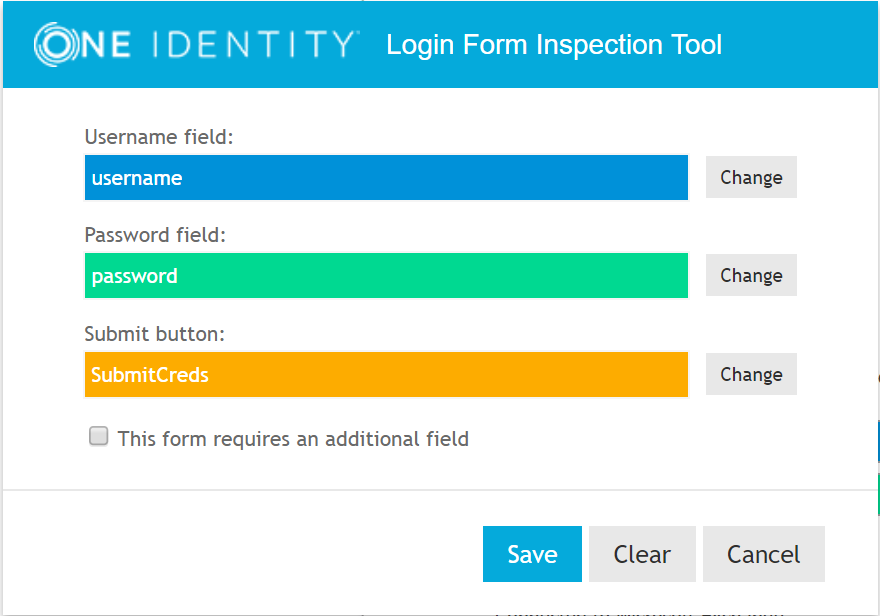
Task: Click the One Identity circular logo emblem
Action: coord(51,45)
